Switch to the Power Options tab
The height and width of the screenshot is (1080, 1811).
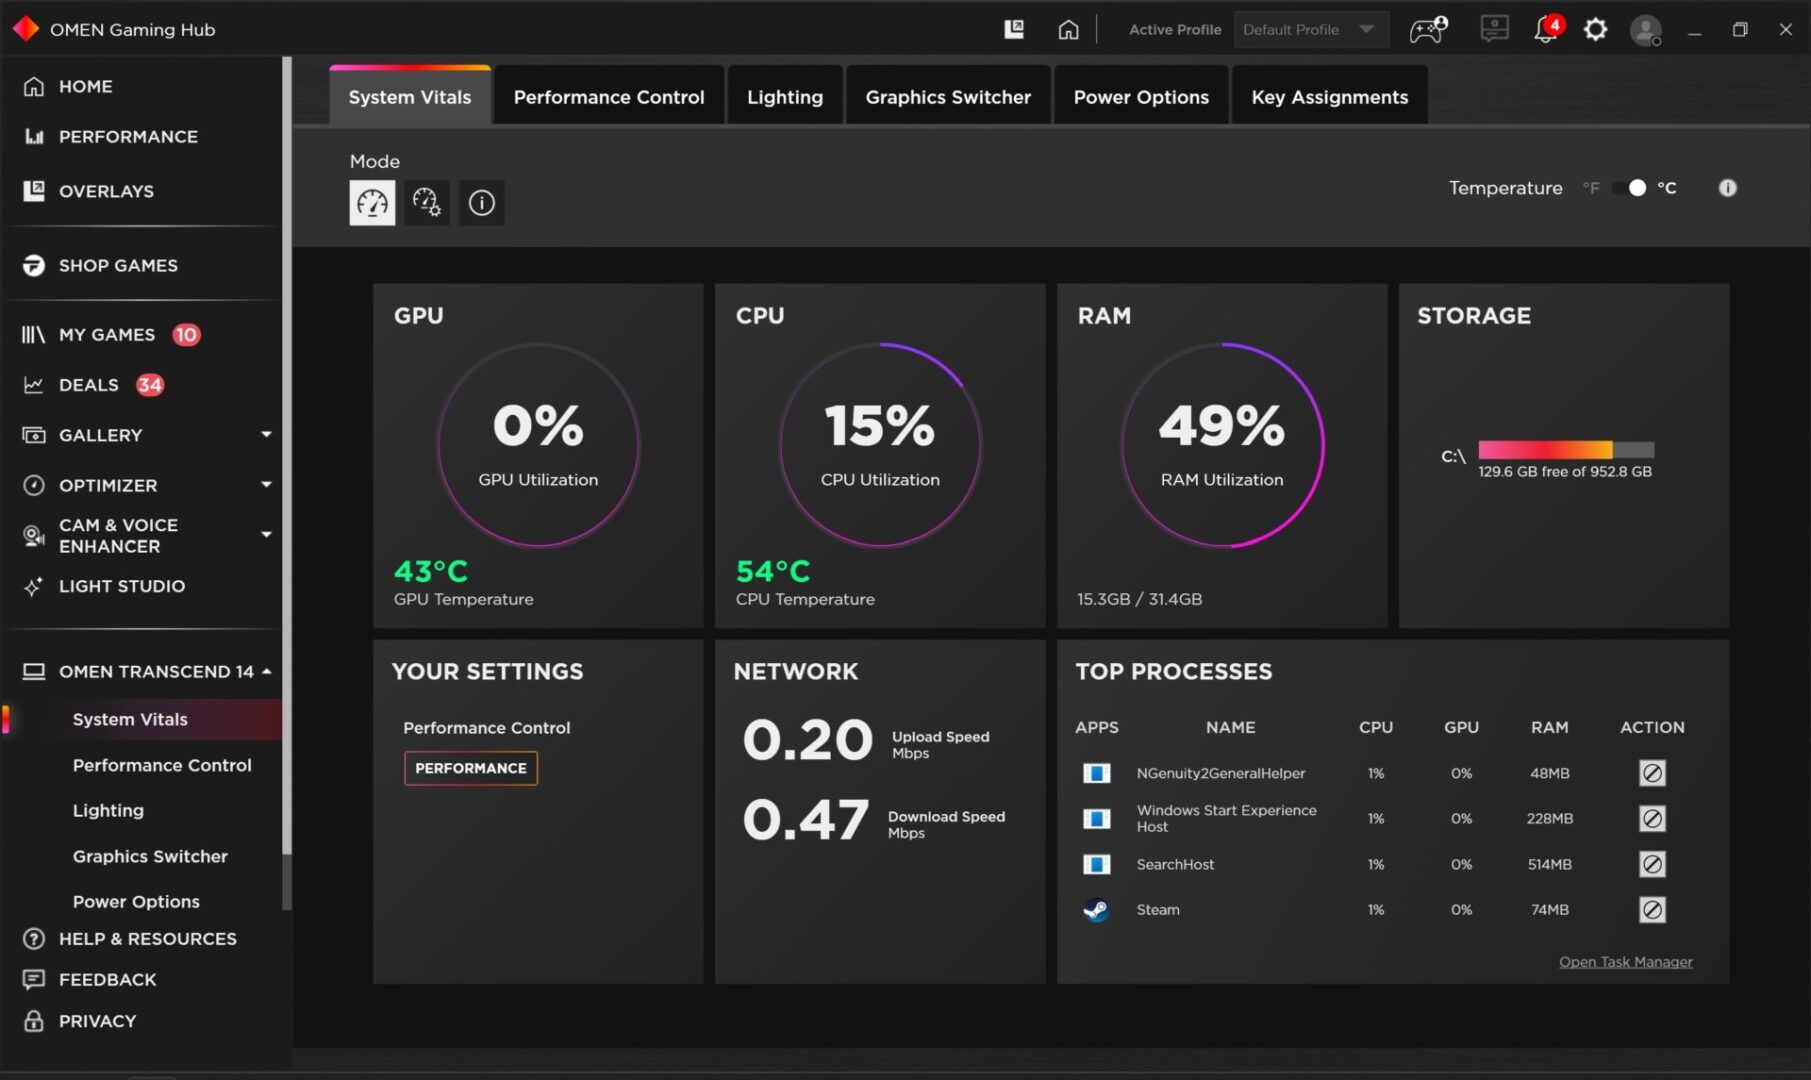tap(1141, 96)
